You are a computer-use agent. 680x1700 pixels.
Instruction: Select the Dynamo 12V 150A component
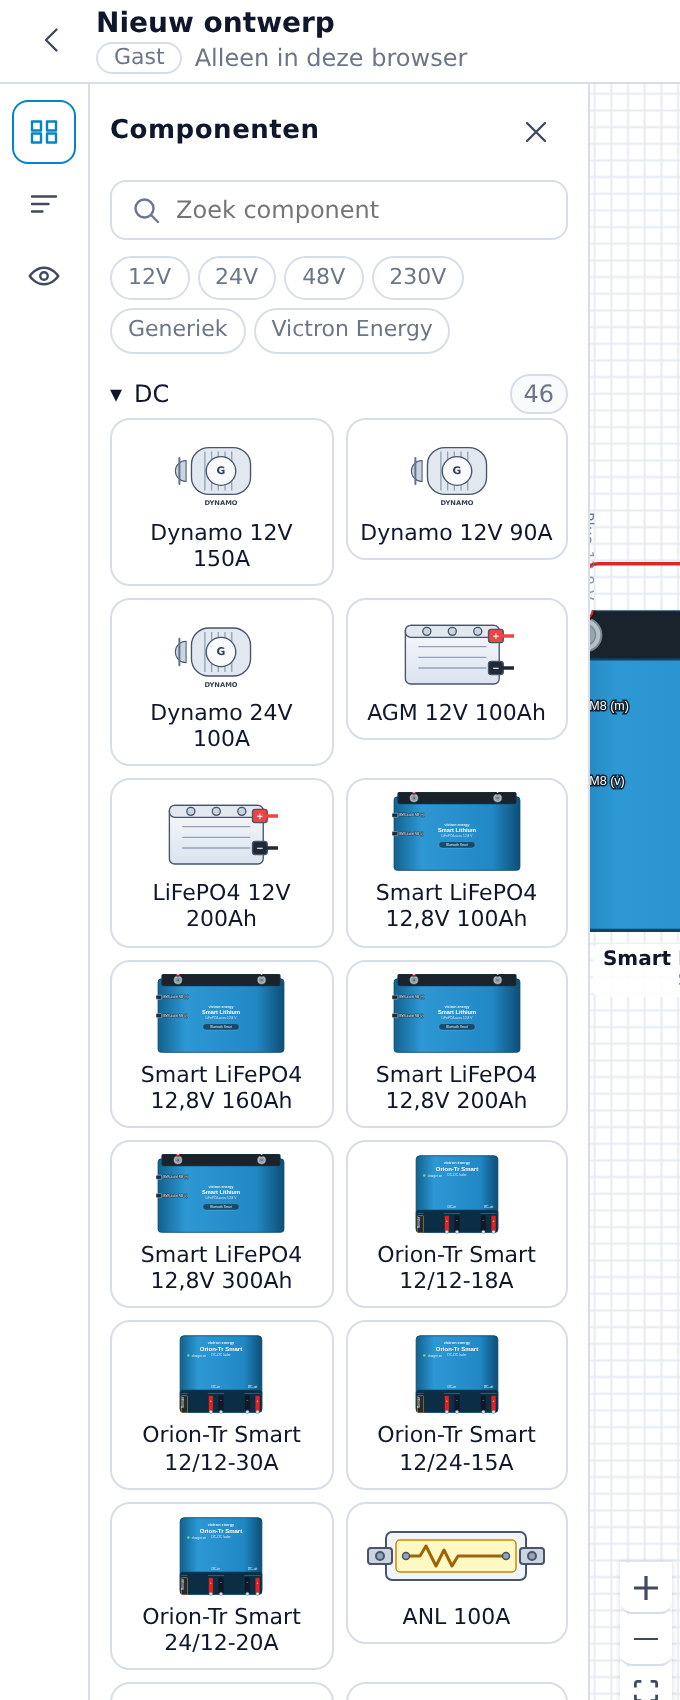[x=222, y=502]
